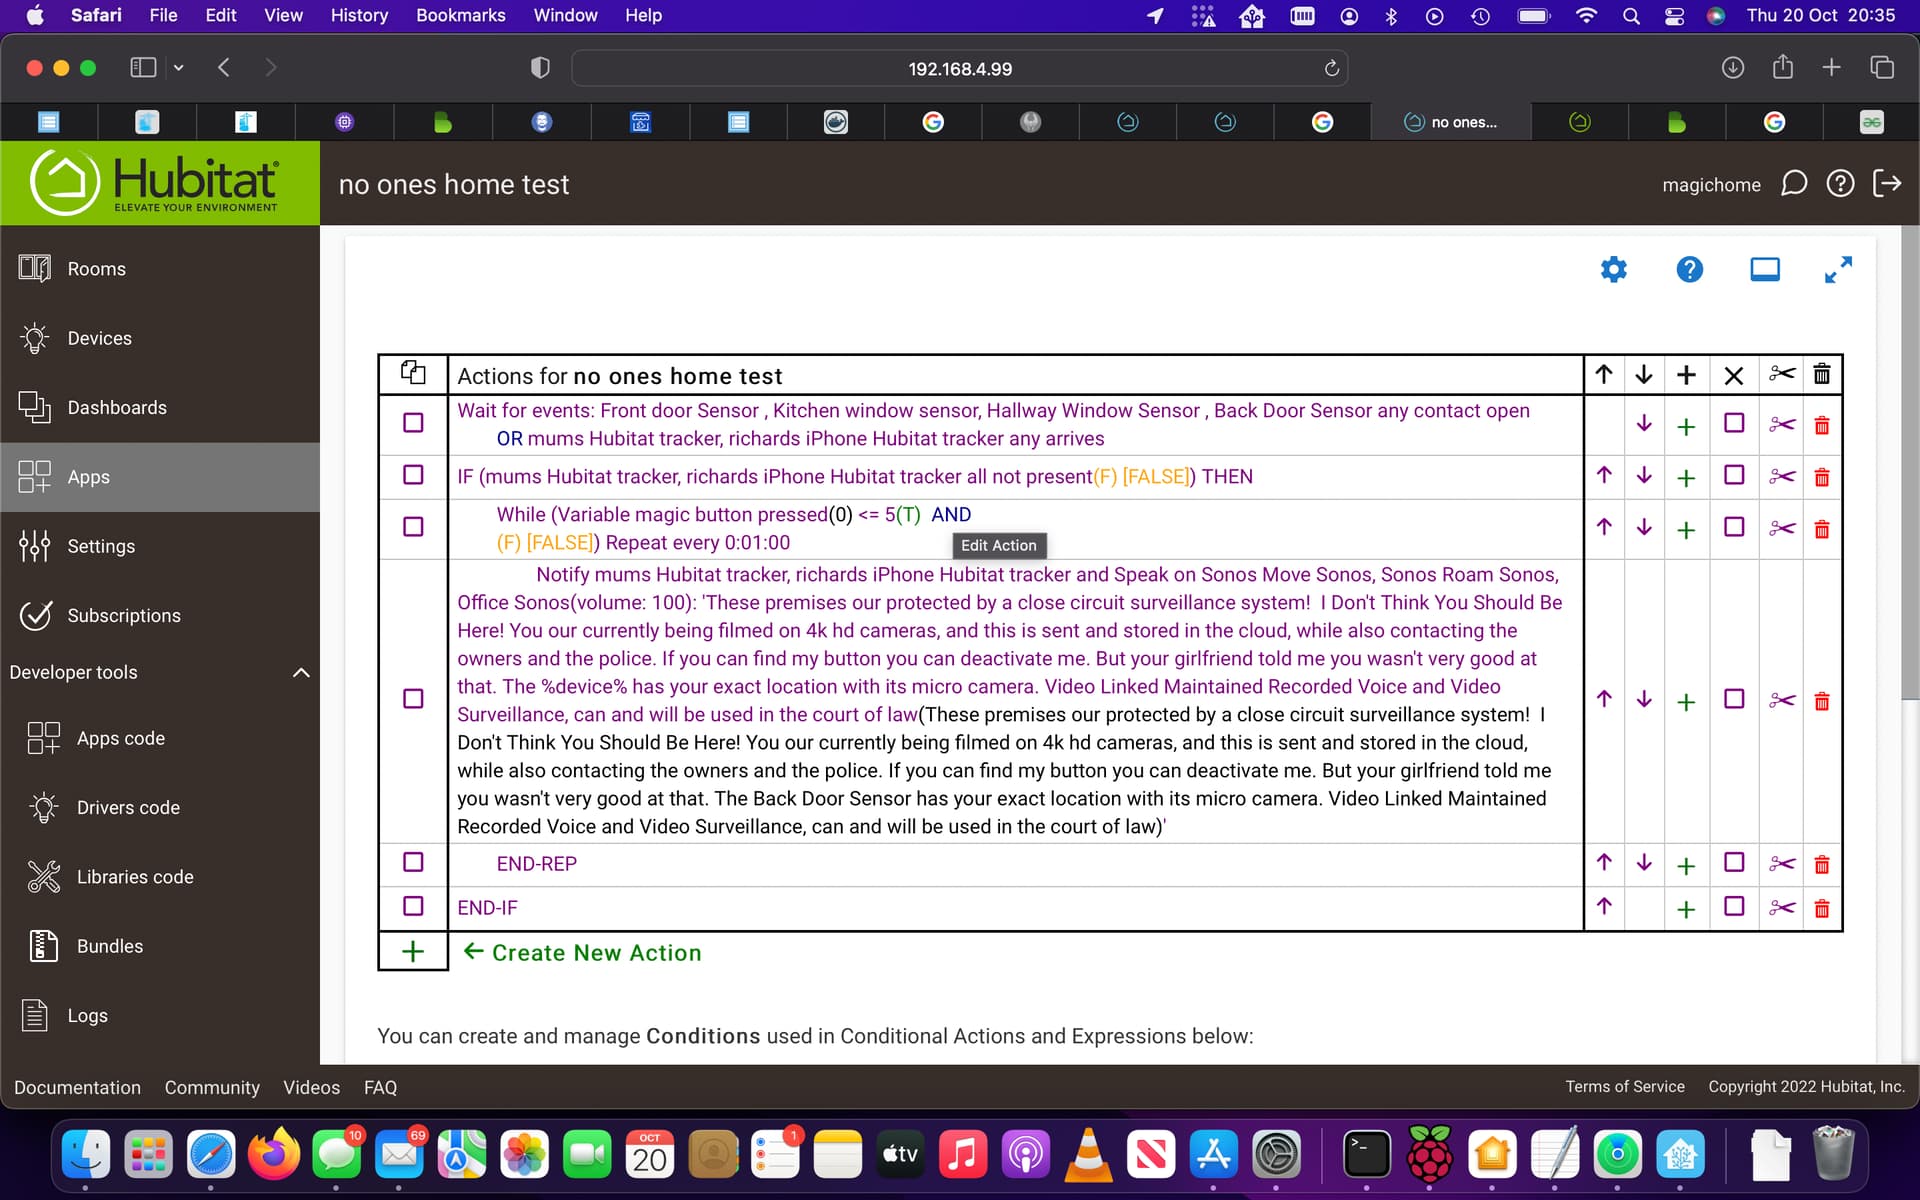Click Create New Action
This screenshot has height=1200, width=1920.
tap(595, 953)
